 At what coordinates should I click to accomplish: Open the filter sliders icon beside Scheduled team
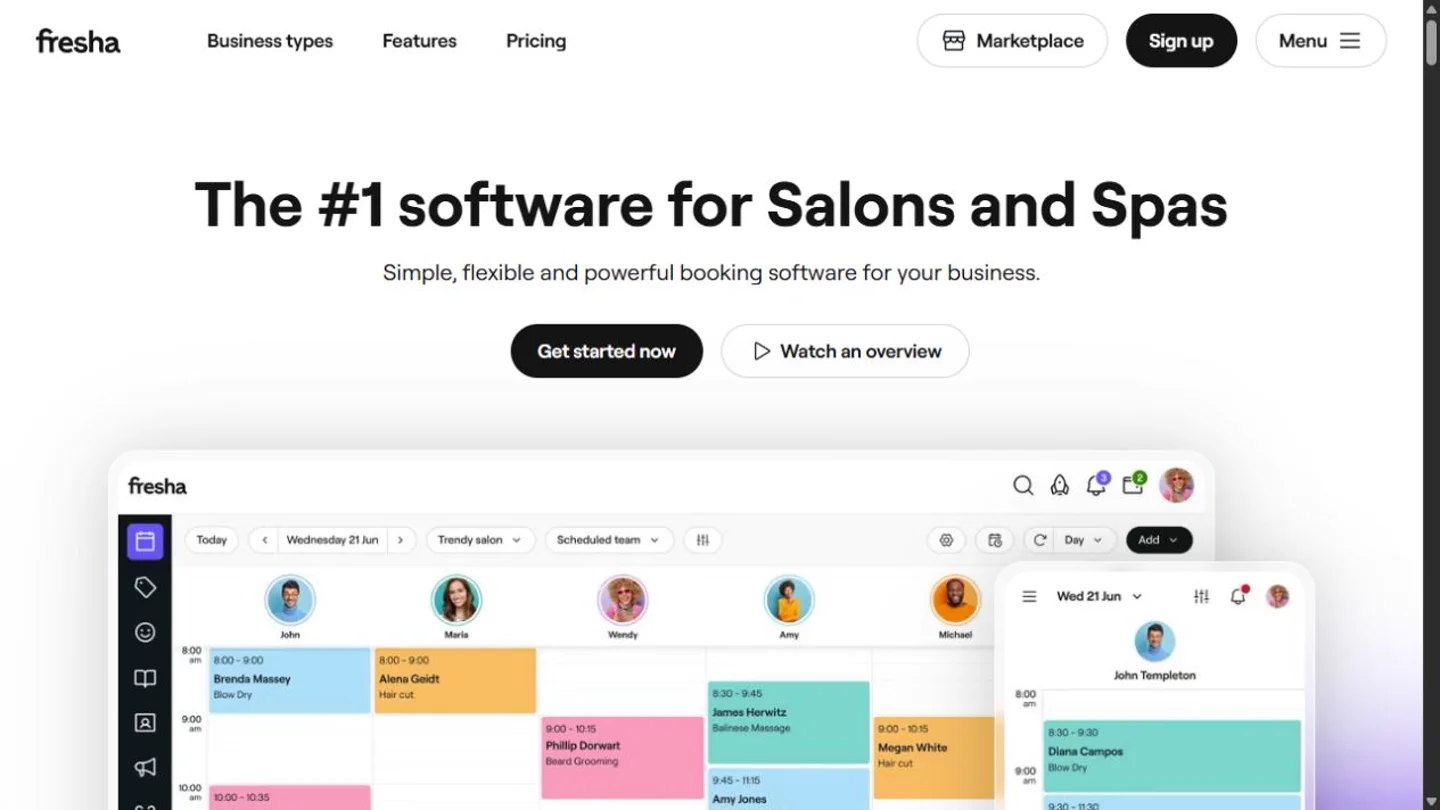click(x=703, y=540)
